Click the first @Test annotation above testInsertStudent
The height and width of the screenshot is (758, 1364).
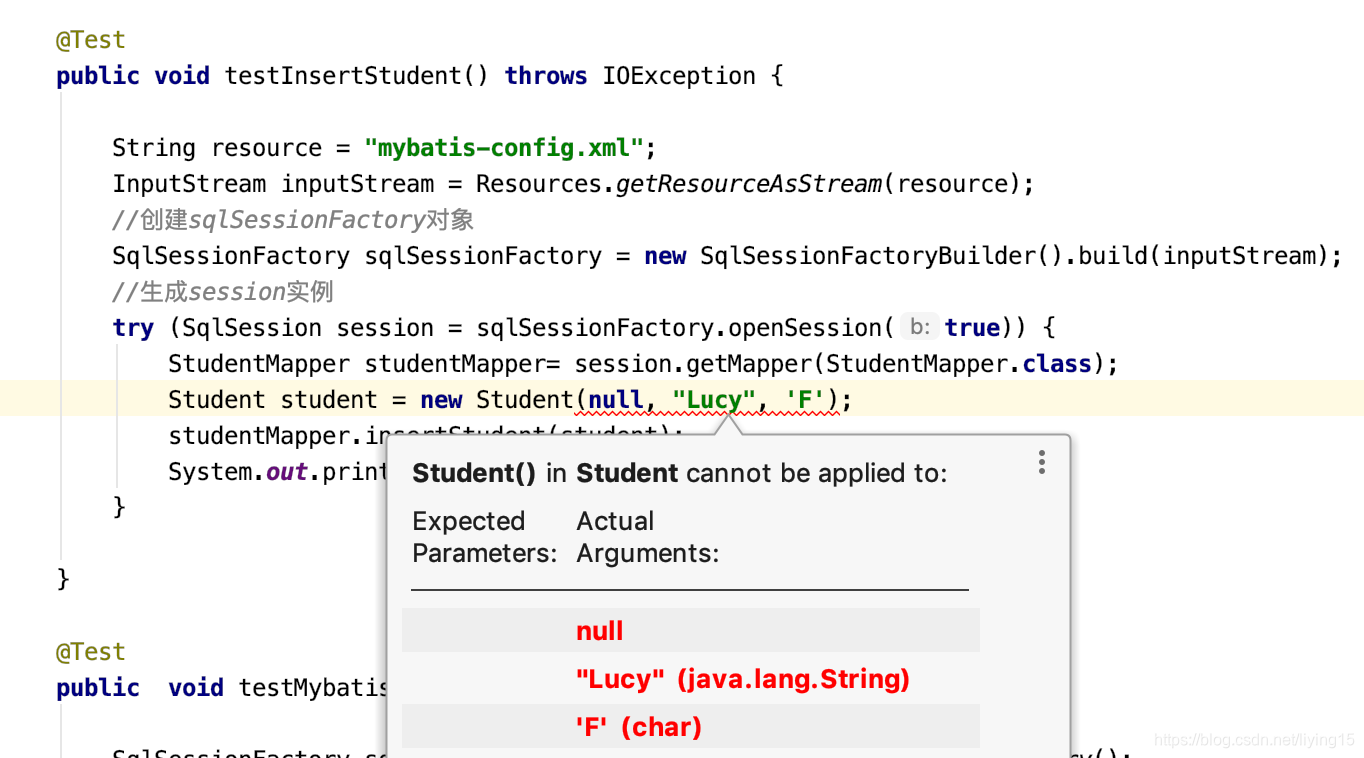pos(91,40)
